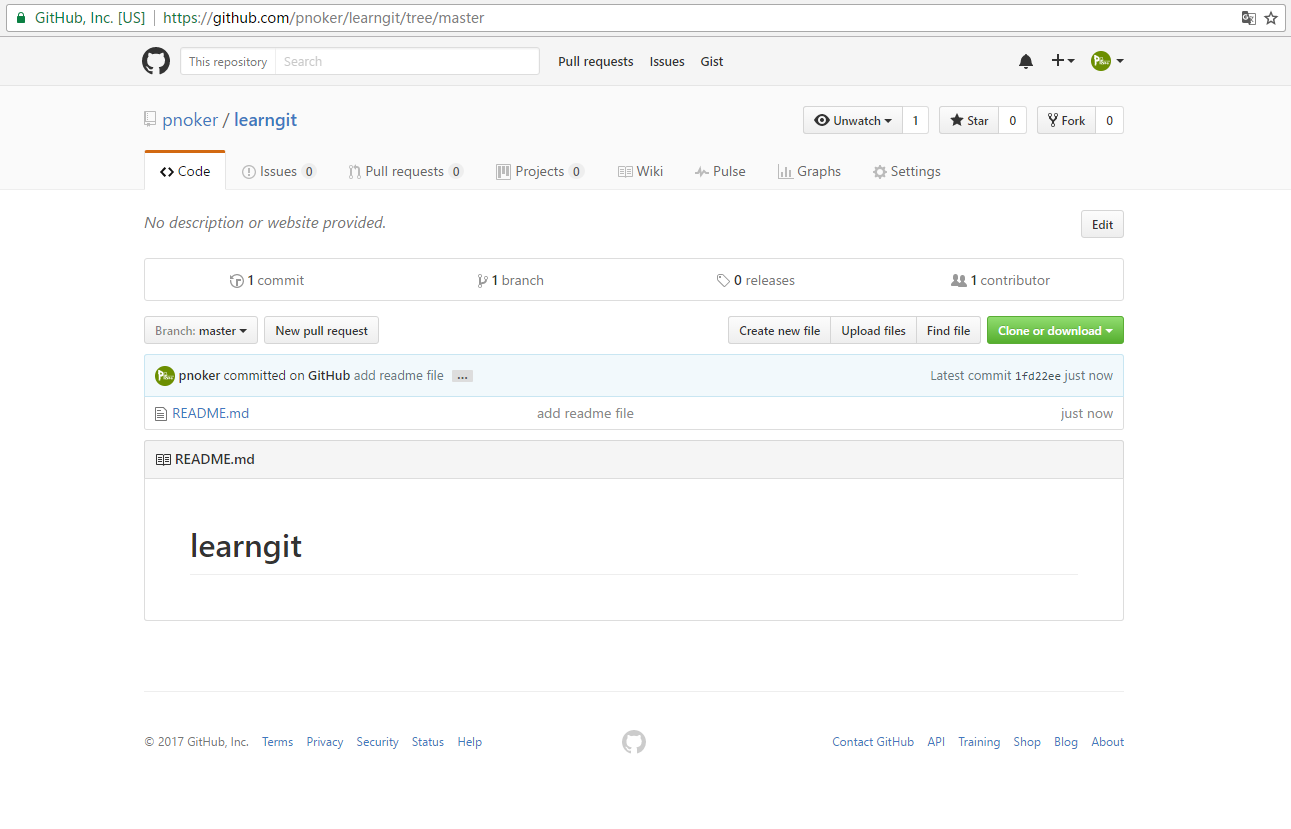Open the README.md file link
The image size is (1291, 829).
(210, 413)
